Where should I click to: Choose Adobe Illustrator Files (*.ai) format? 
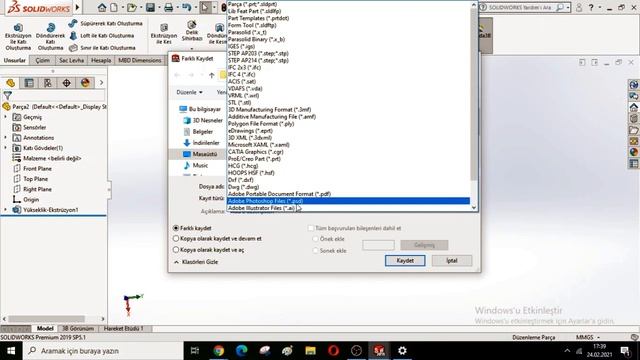[349, 208]
